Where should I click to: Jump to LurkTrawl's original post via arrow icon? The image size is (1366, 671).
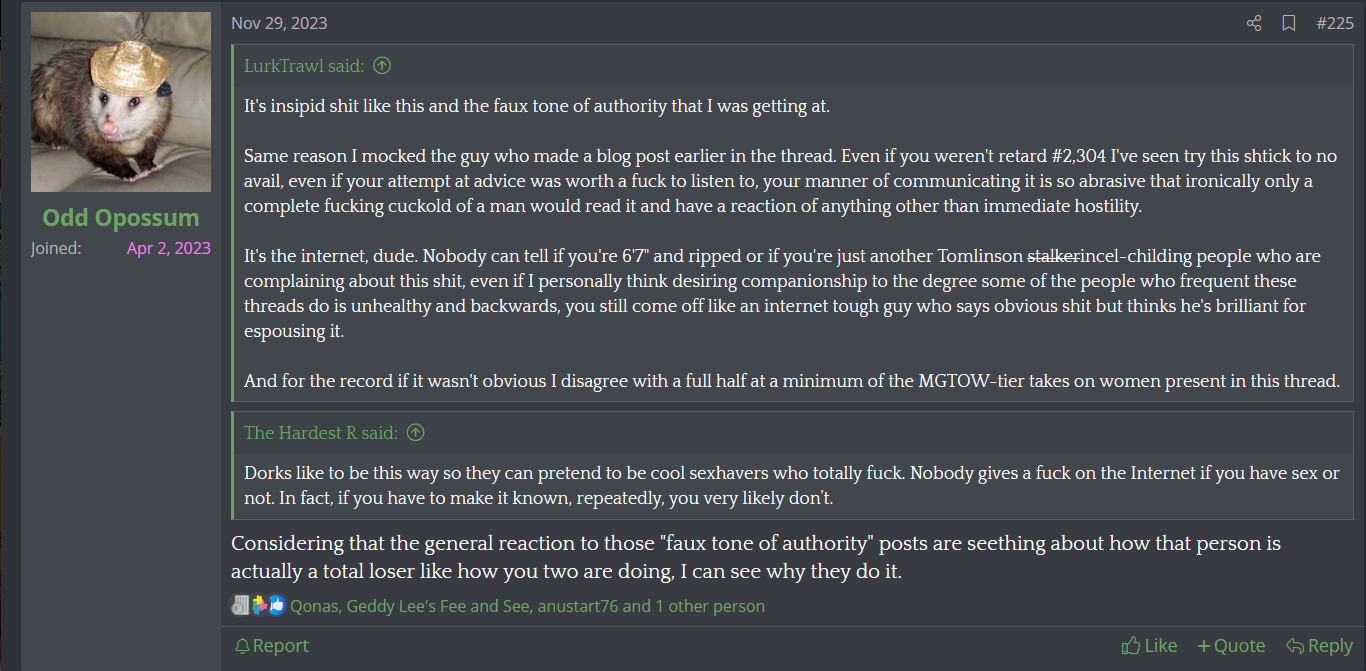pos(382,66)
